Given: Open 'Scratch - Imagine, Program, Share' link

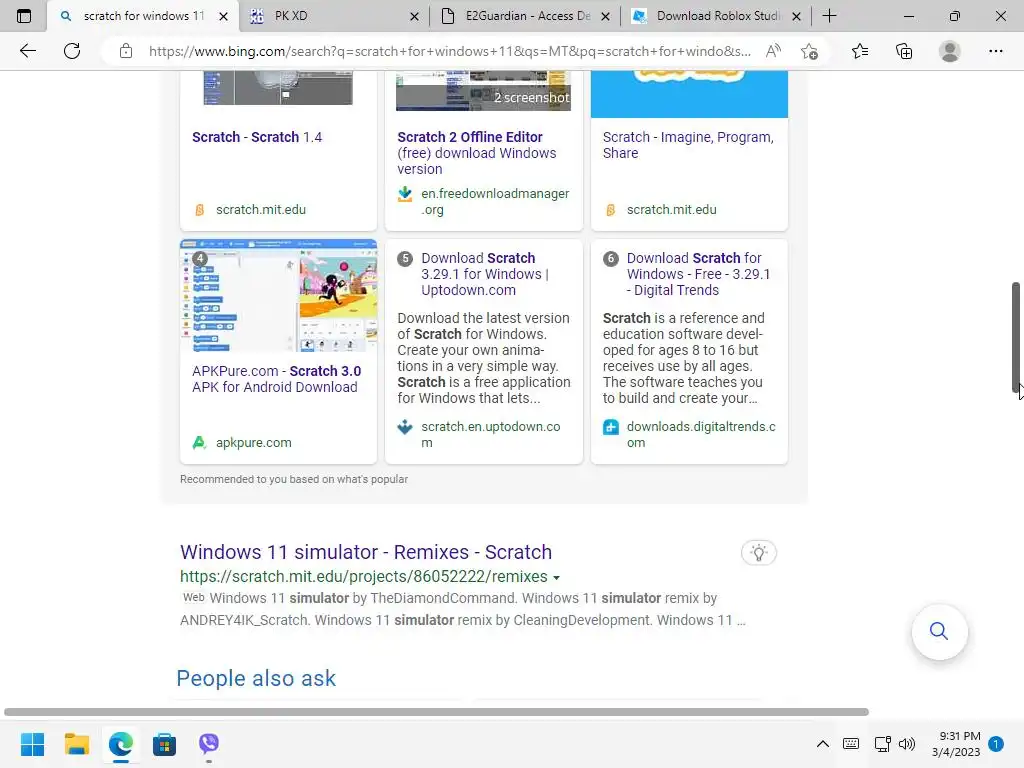Looking at the screenshot, I should pos(688,145).
